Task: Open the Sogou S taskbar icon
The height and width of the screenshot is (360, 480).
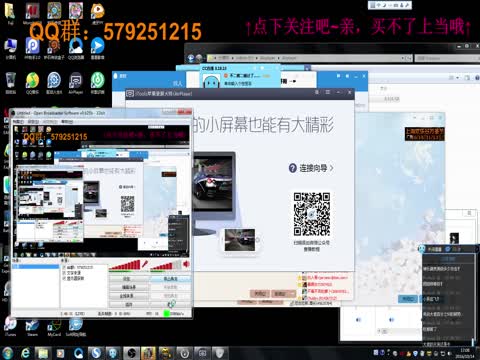Action: 96,353
